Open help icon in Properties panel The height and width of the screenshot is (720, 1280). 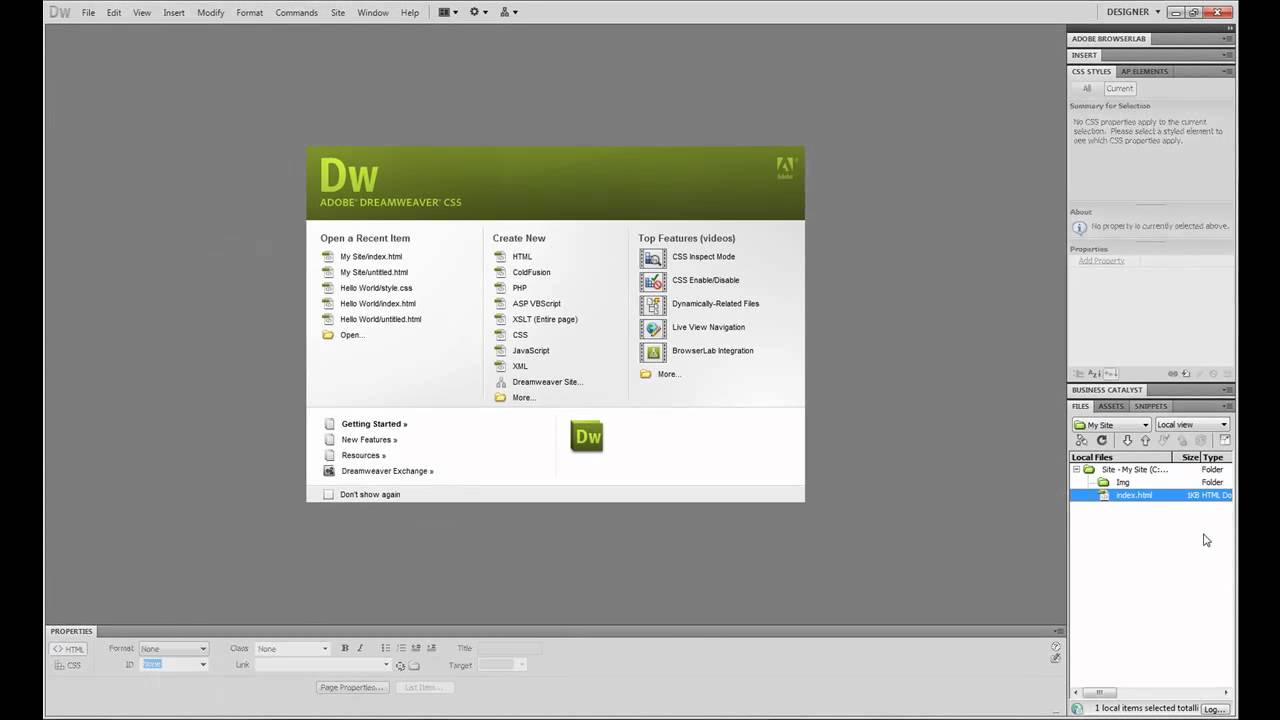pyautogui.click(x=1056, y=646)
